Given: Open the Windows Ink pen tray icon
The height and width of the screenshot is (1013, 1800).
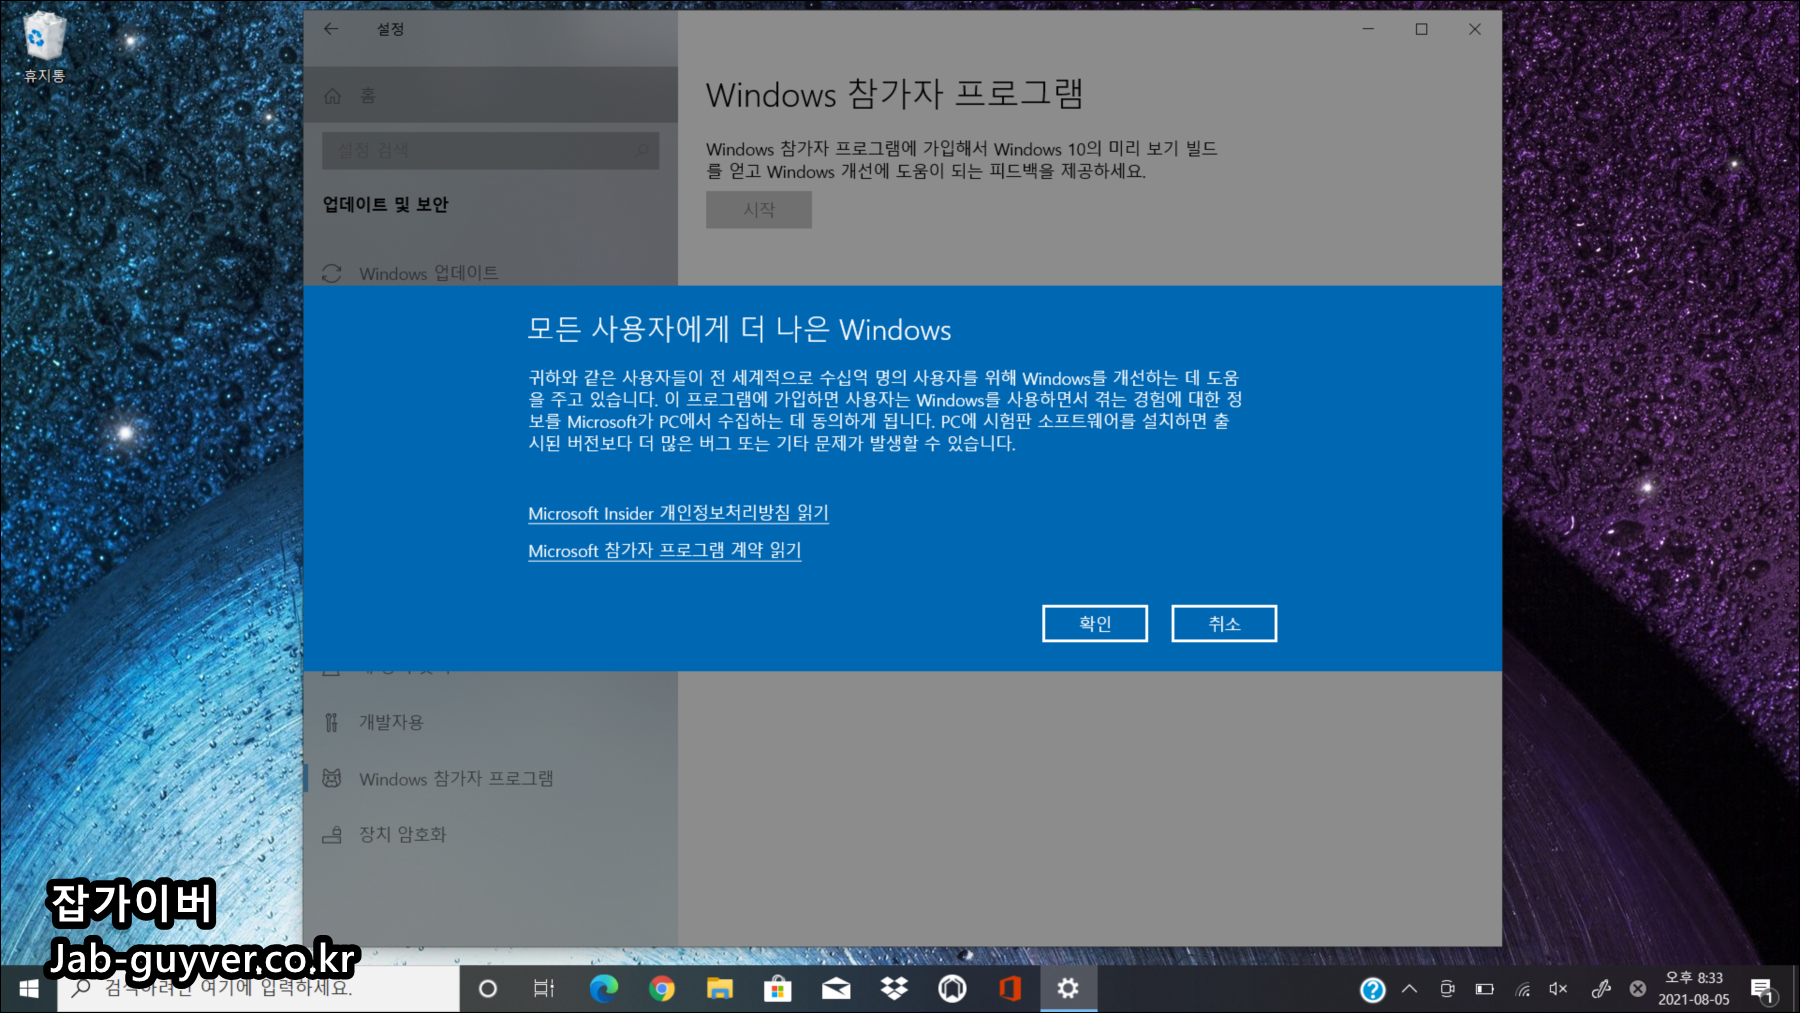Looking at the screenshot, I should pyautogui.click(x=1601, y=989).
